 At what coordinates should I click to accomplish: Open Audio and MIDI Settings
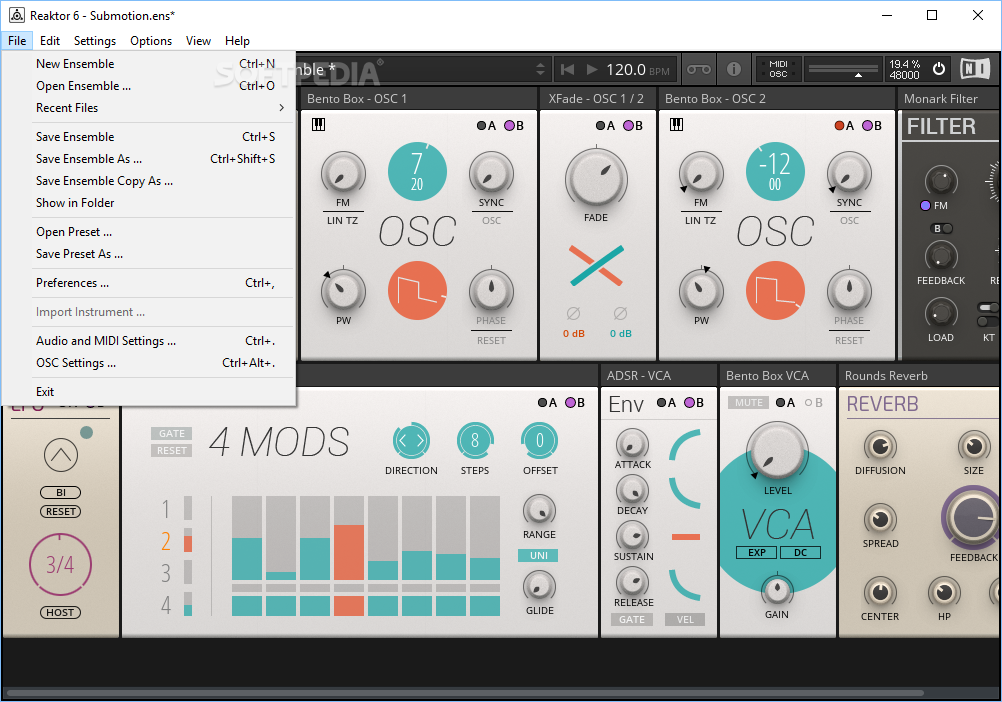(x=149, y=340)
